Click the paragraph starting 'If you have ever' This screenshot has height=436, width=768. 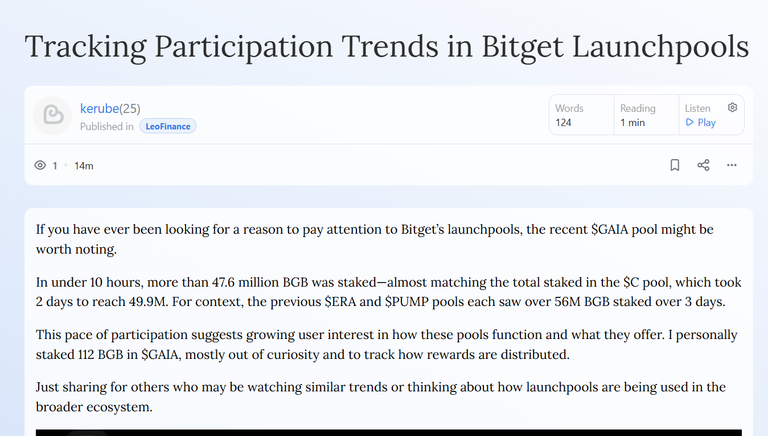point(374,239)
